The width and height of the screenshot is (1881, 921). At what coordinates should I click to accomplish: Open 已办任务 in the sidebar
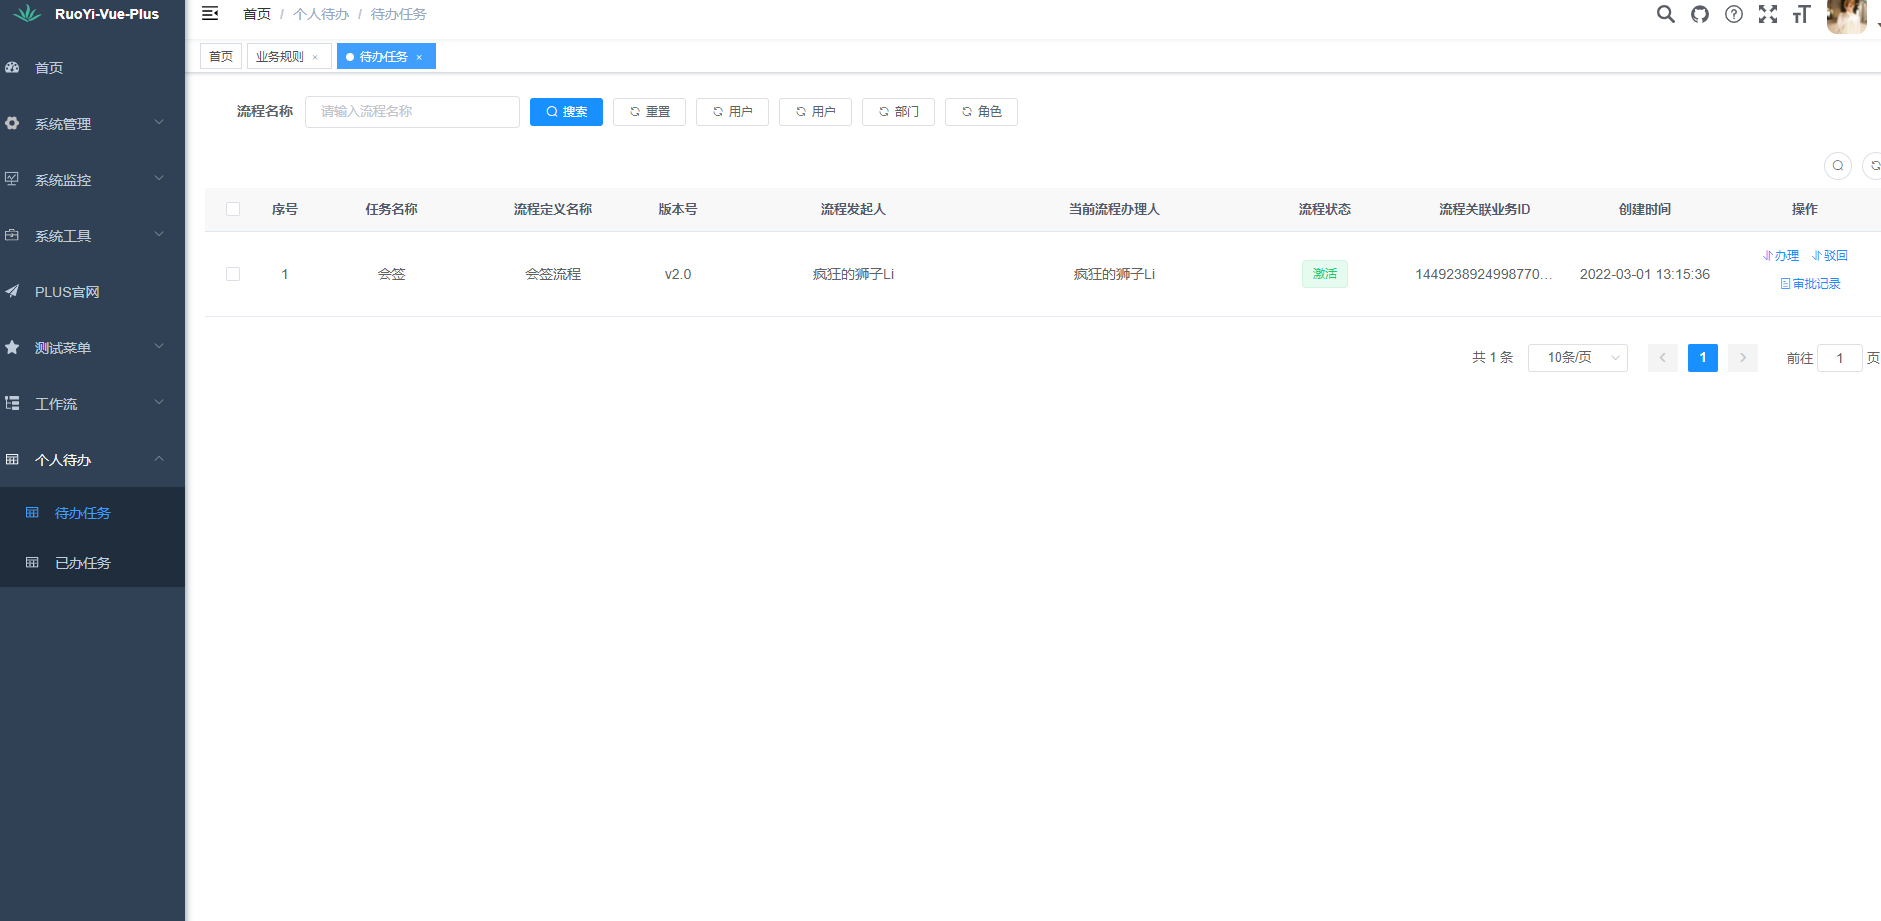(83, 563)
